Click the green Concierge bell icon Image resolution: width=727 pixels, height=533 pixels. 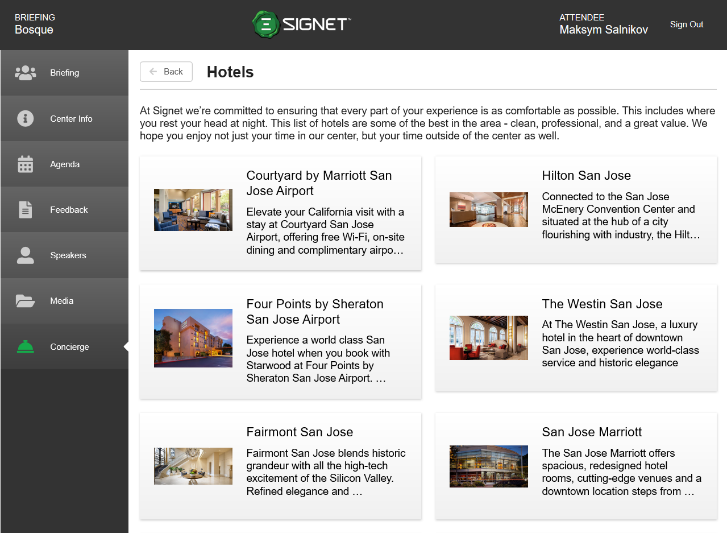(26, 347)
